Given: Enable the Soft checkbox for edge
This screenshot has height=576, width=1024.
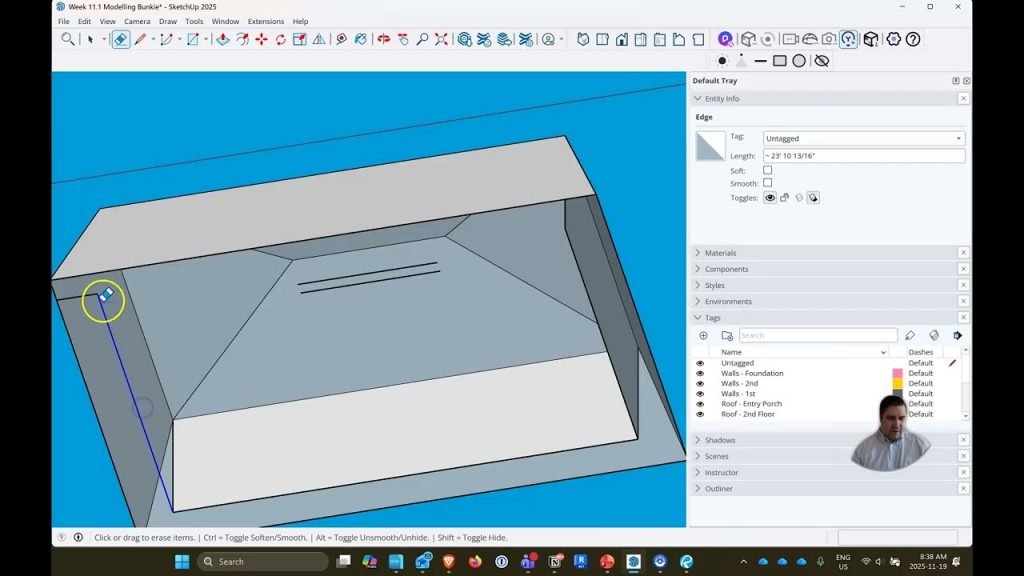Looking at the screenshot, I should (767, 170).
